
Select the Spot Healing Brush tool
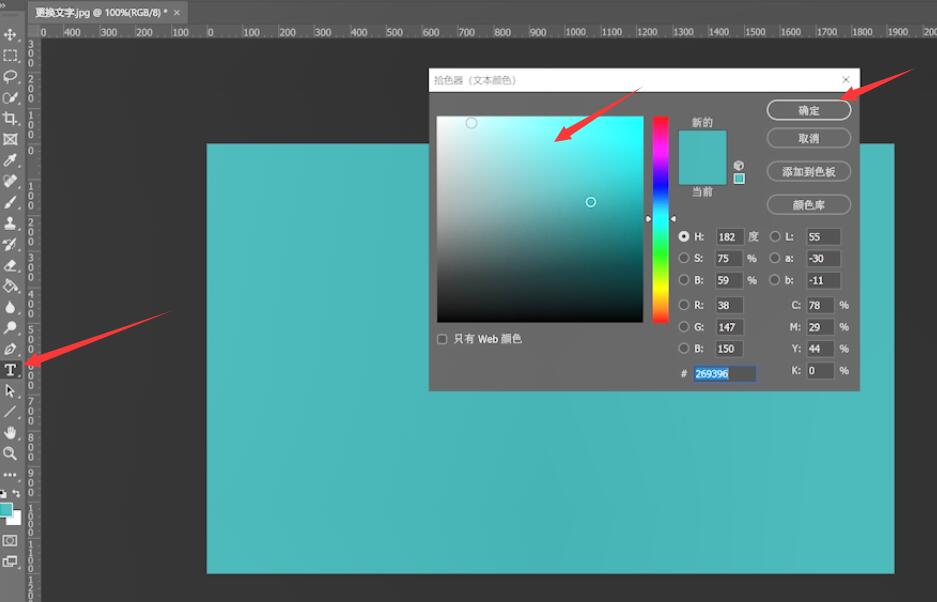point(10,181)
